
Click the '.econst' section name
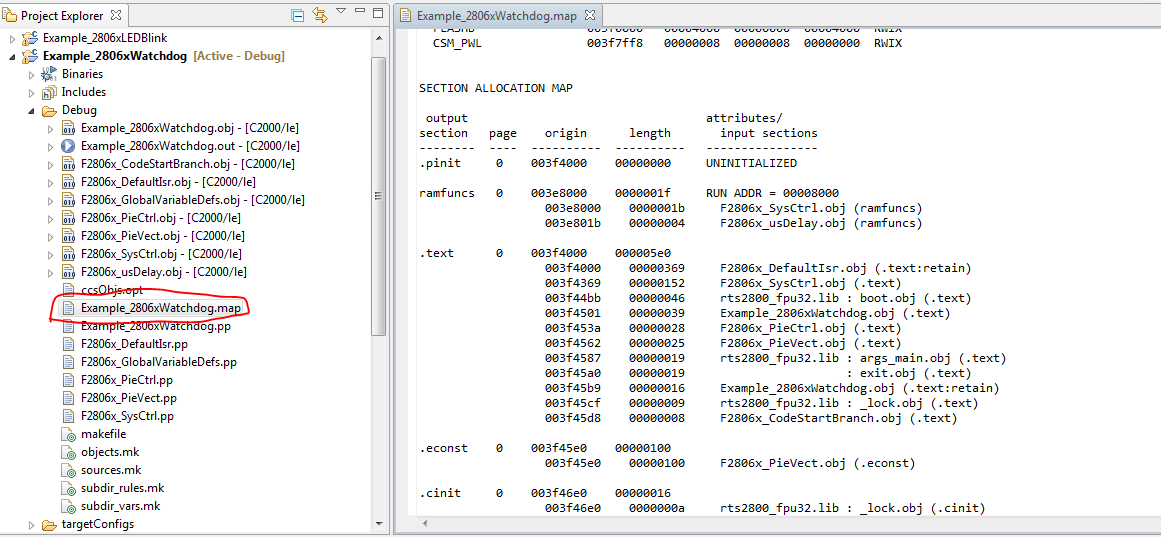(x=443, y=448)
